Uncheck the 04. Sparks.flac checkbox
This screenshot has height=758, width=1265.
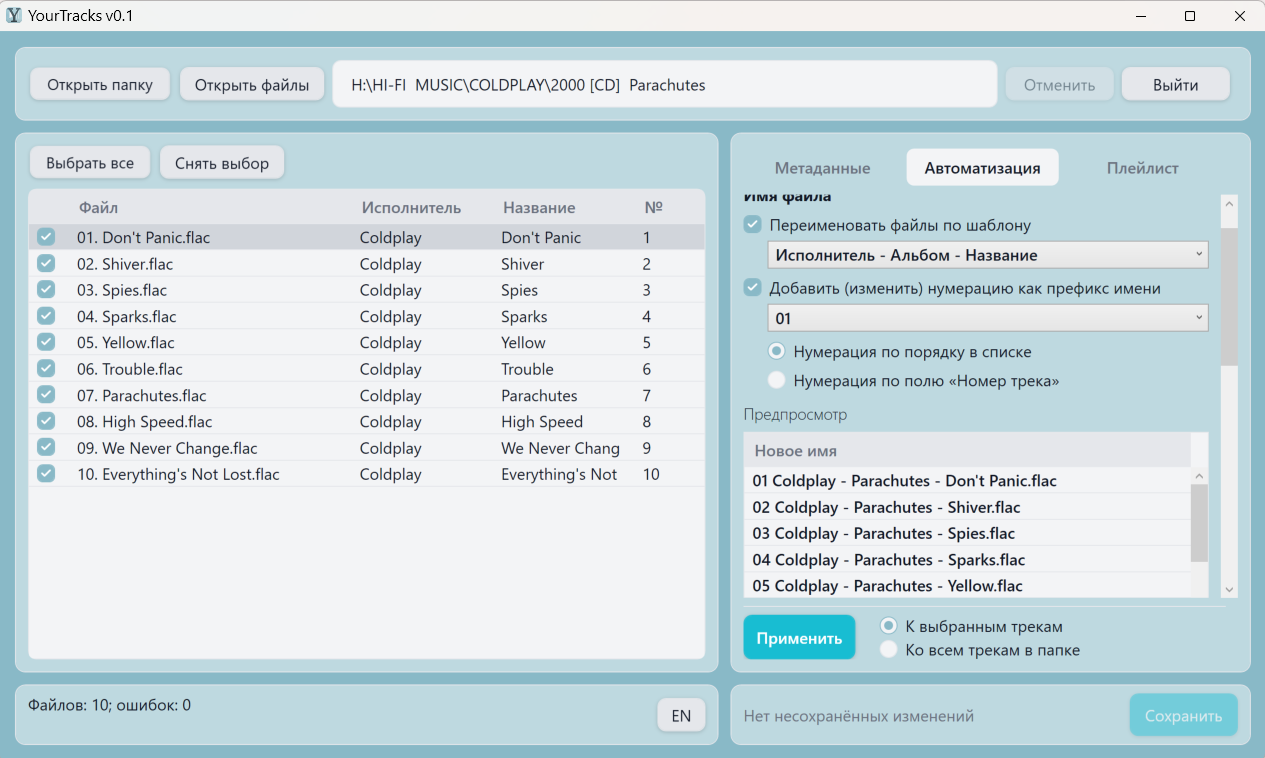[x=46, y=315]
